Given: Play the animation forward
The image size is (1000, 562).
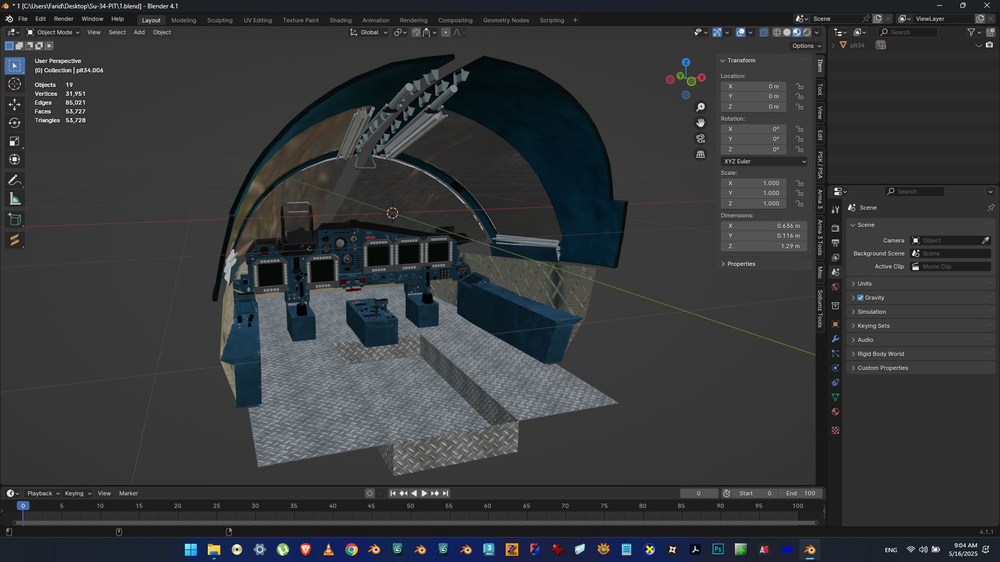Looking at the screenshot, I should [424, 494].
